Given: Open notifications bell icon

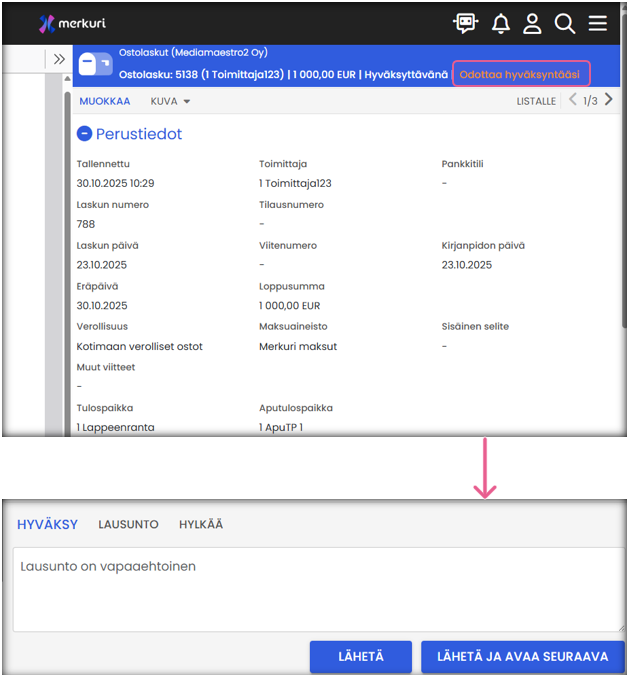Looking at the screenshot, I should pos(500,23).
